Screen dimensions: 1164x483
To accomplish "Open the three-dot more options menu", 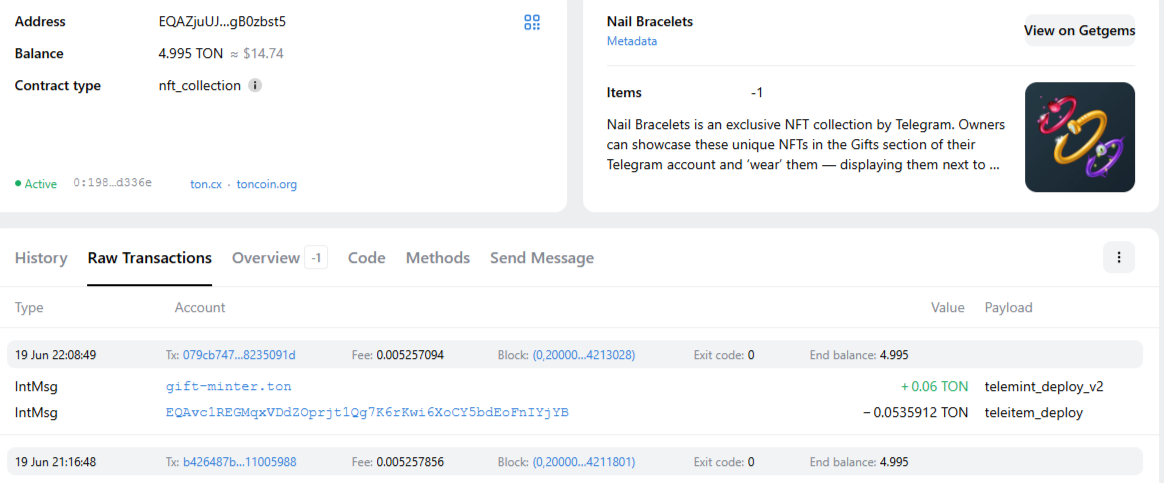I will point(1119,257).
